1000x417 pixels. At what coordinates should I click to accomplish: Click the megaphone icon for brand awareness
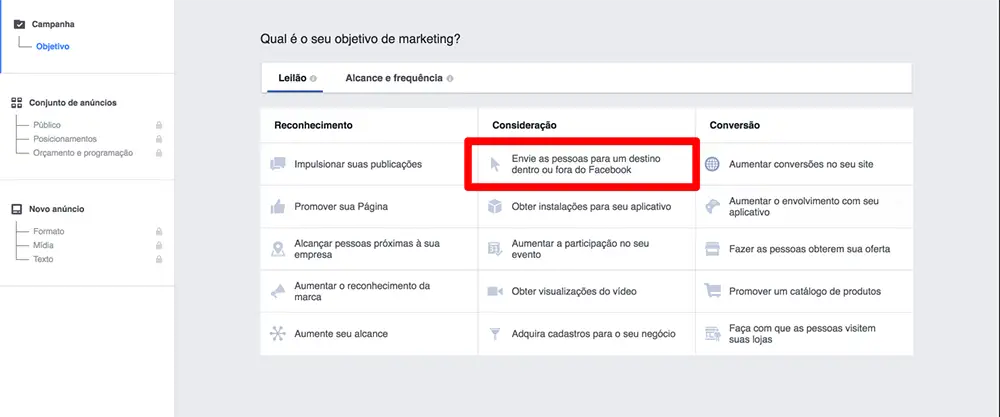(278, 291)
